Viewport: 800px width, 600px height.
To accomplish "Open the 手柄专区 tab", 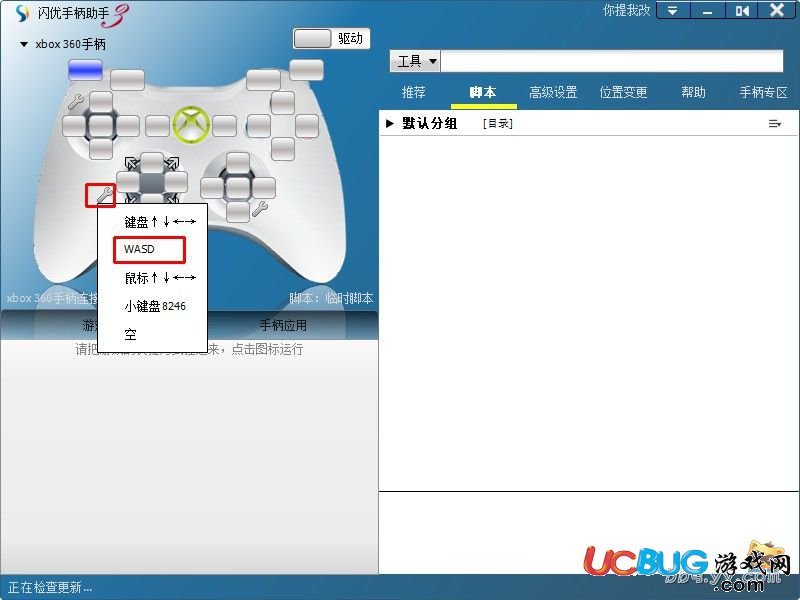I will tap(763, 92).
